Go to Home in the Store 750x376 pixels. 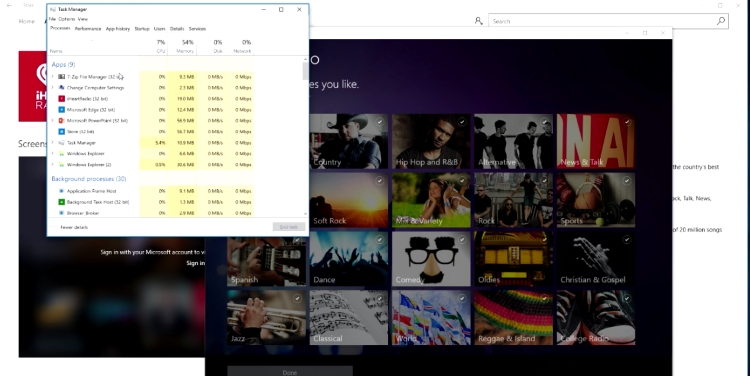click(x=27, y=21)
